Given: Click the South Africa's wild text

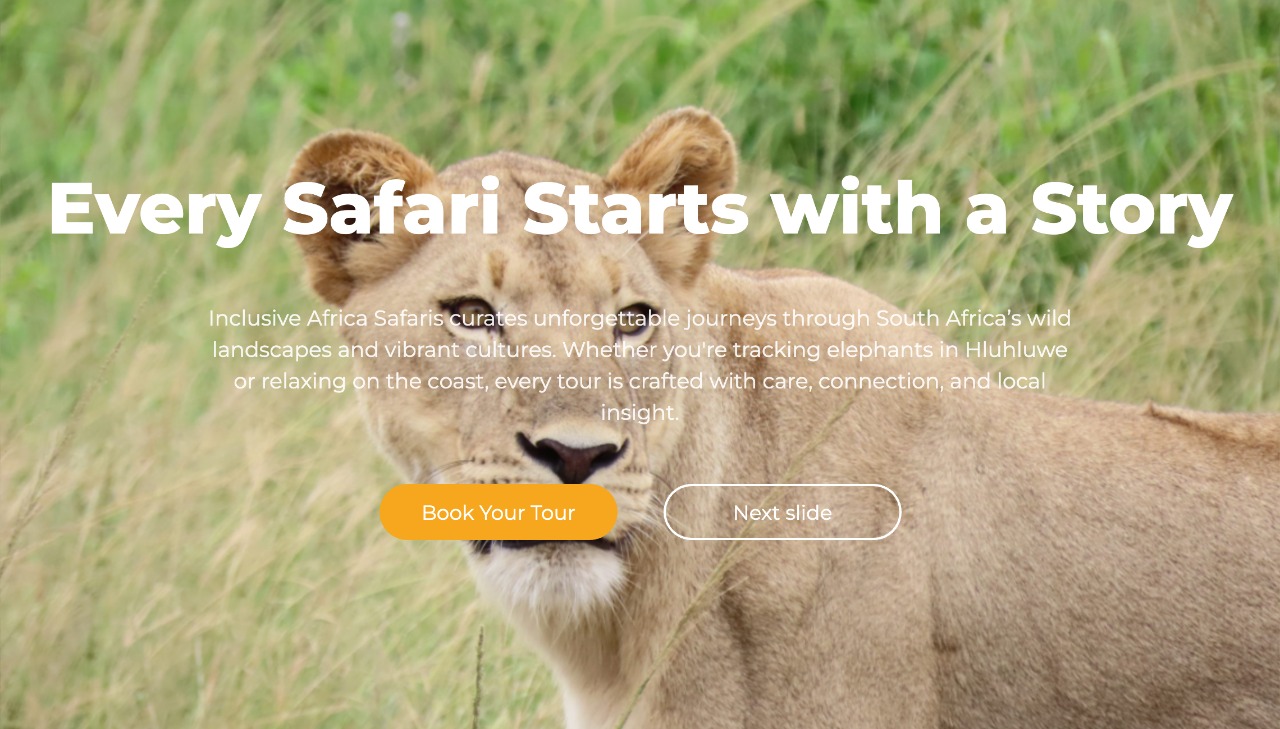Looking at the screenshot, I should (x=973, y=319).
